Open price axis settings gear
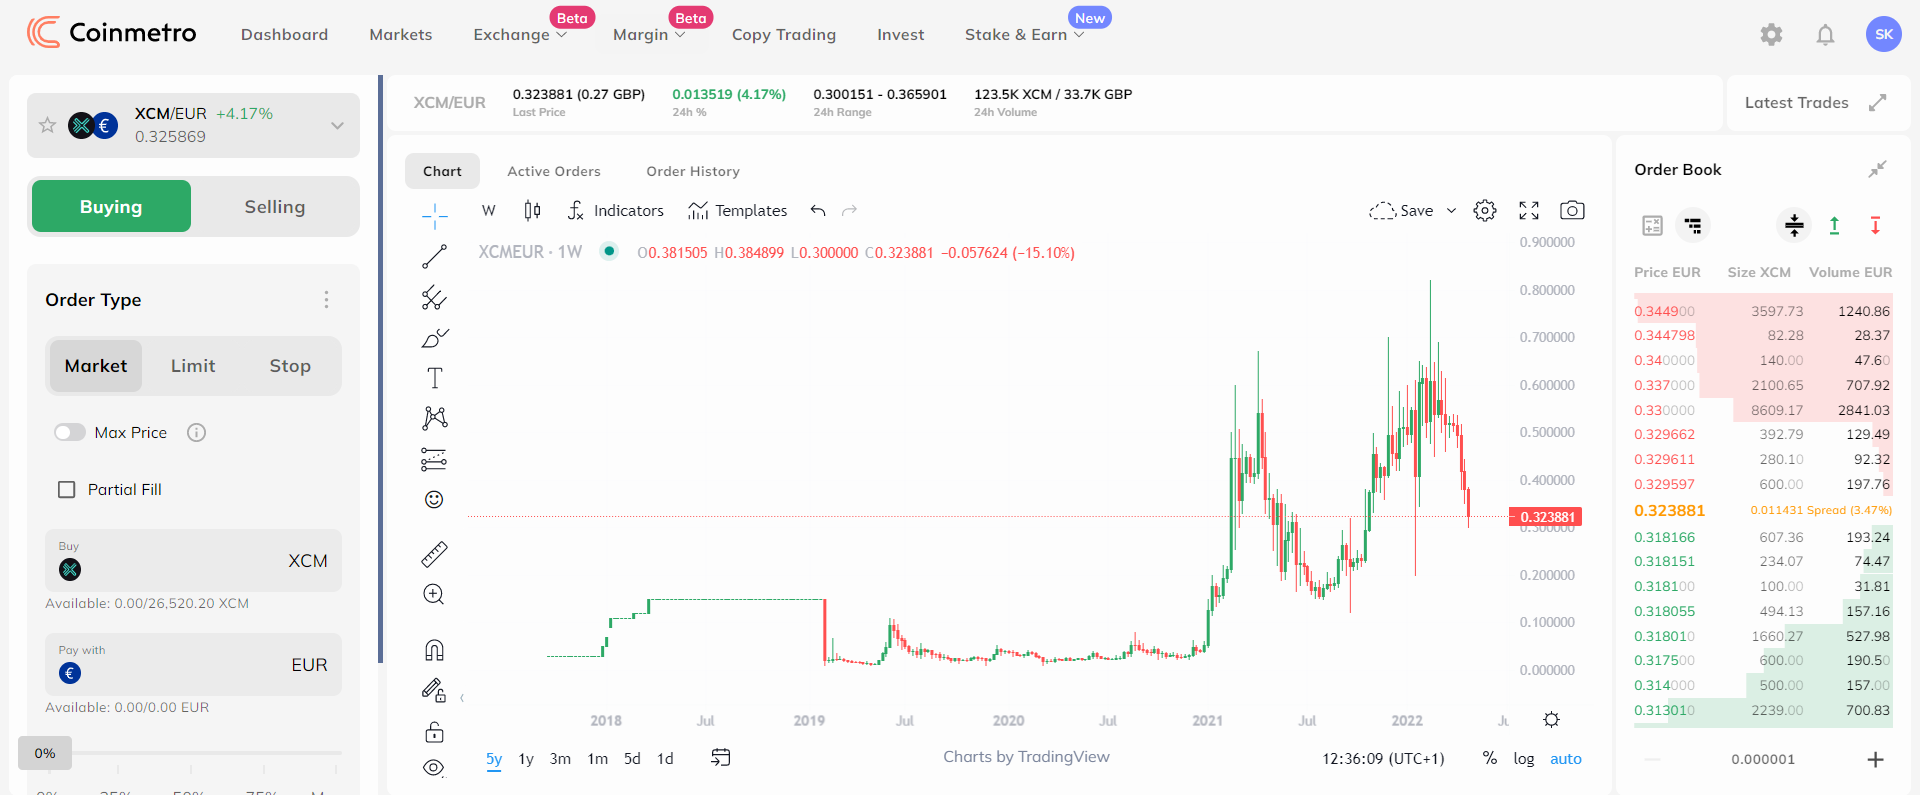 [x=1551, y=719]
